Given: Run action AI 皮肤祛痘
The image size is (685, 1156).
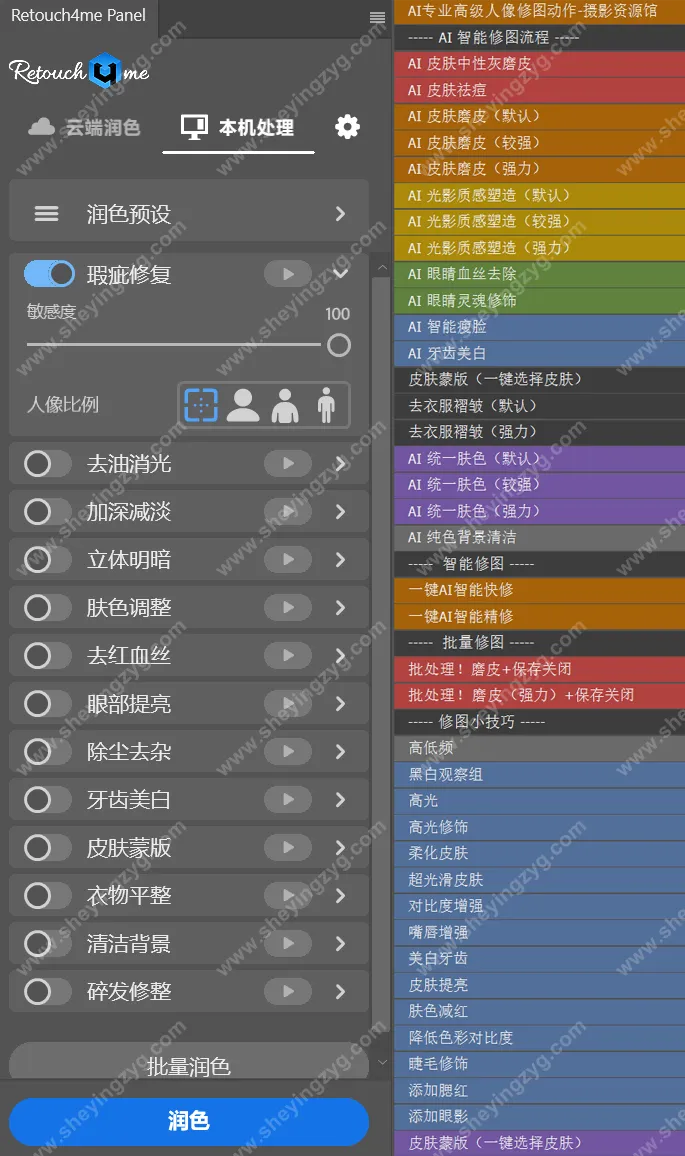Looking at the screenshot, I should pos(540,90).
